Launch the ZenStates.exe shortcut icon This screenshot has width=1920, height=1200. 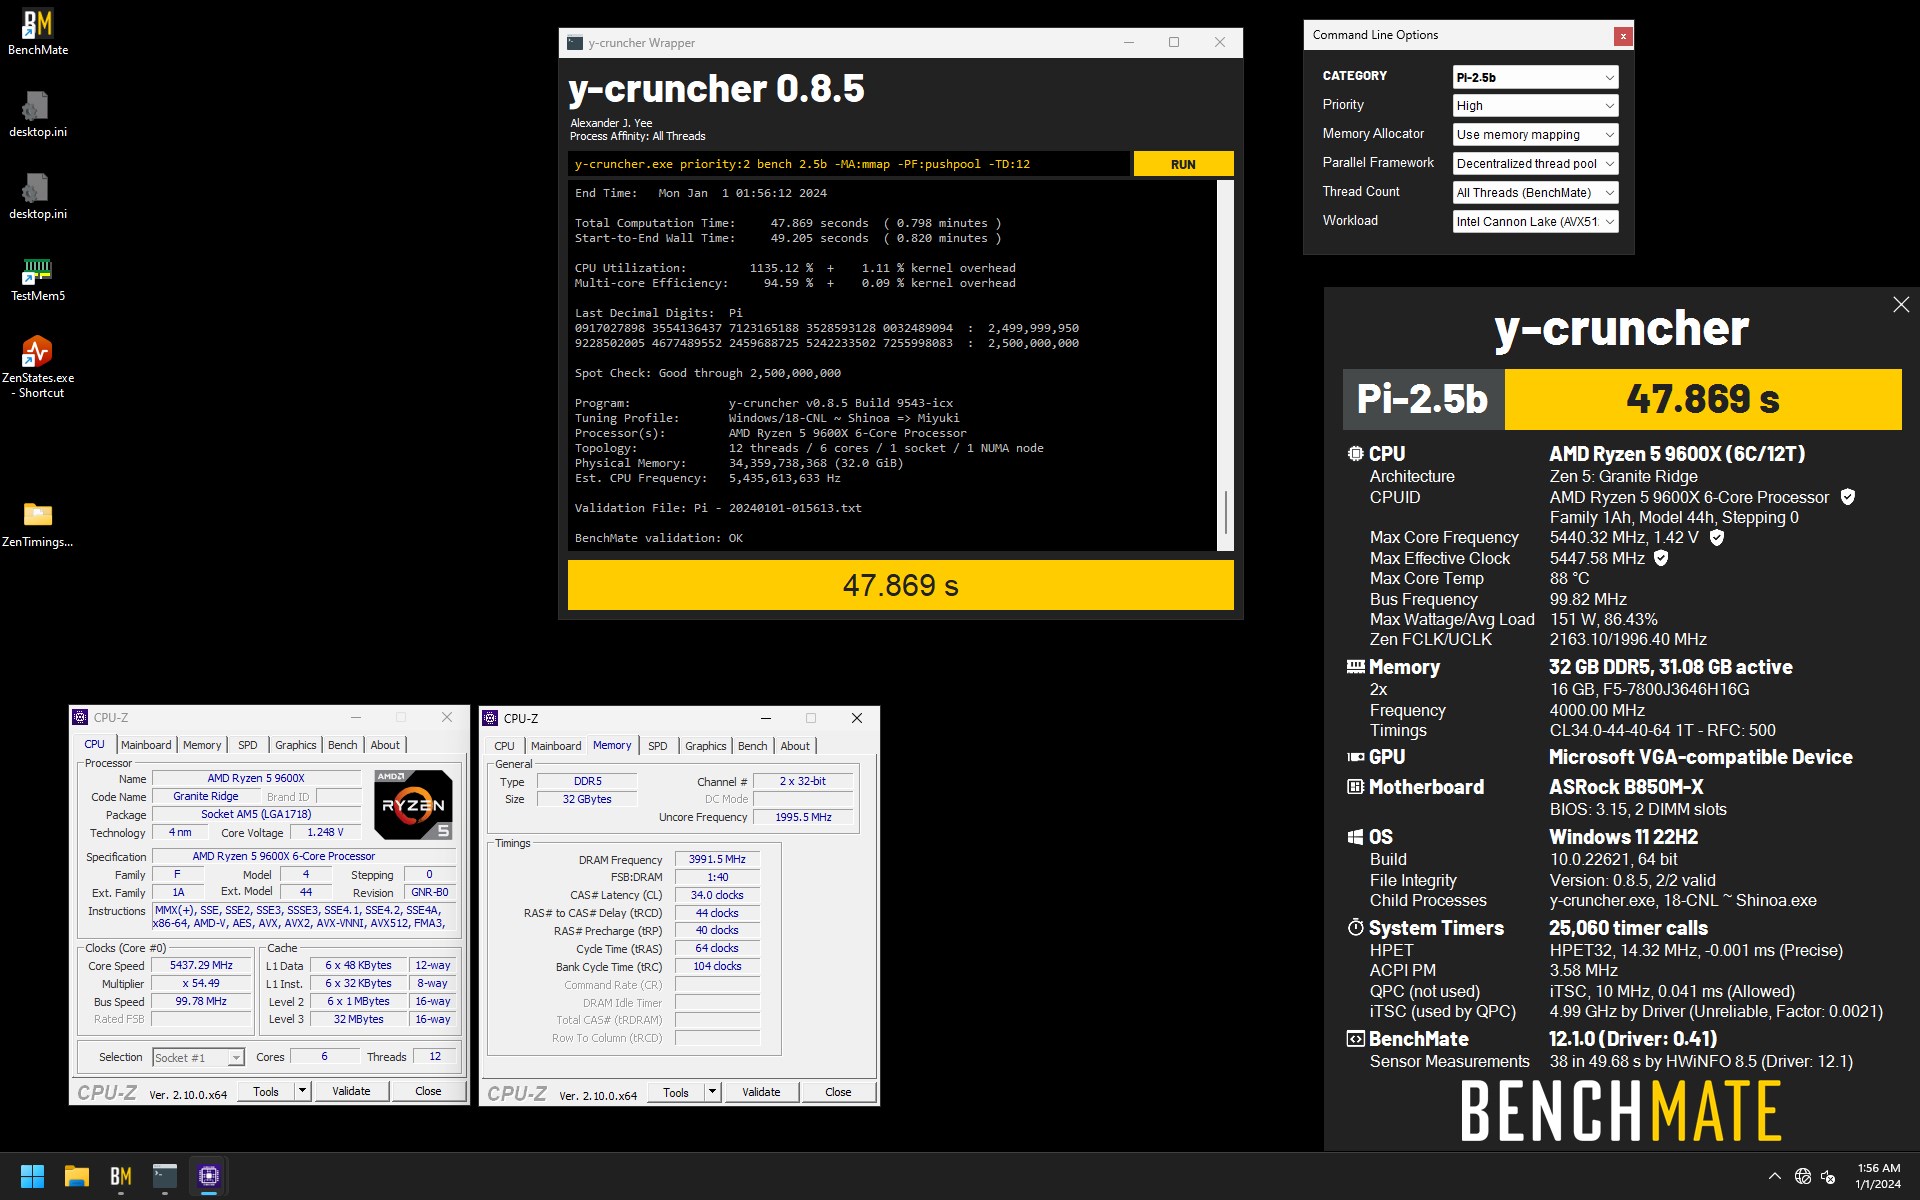pyautogui.click(x=38, y=367)
